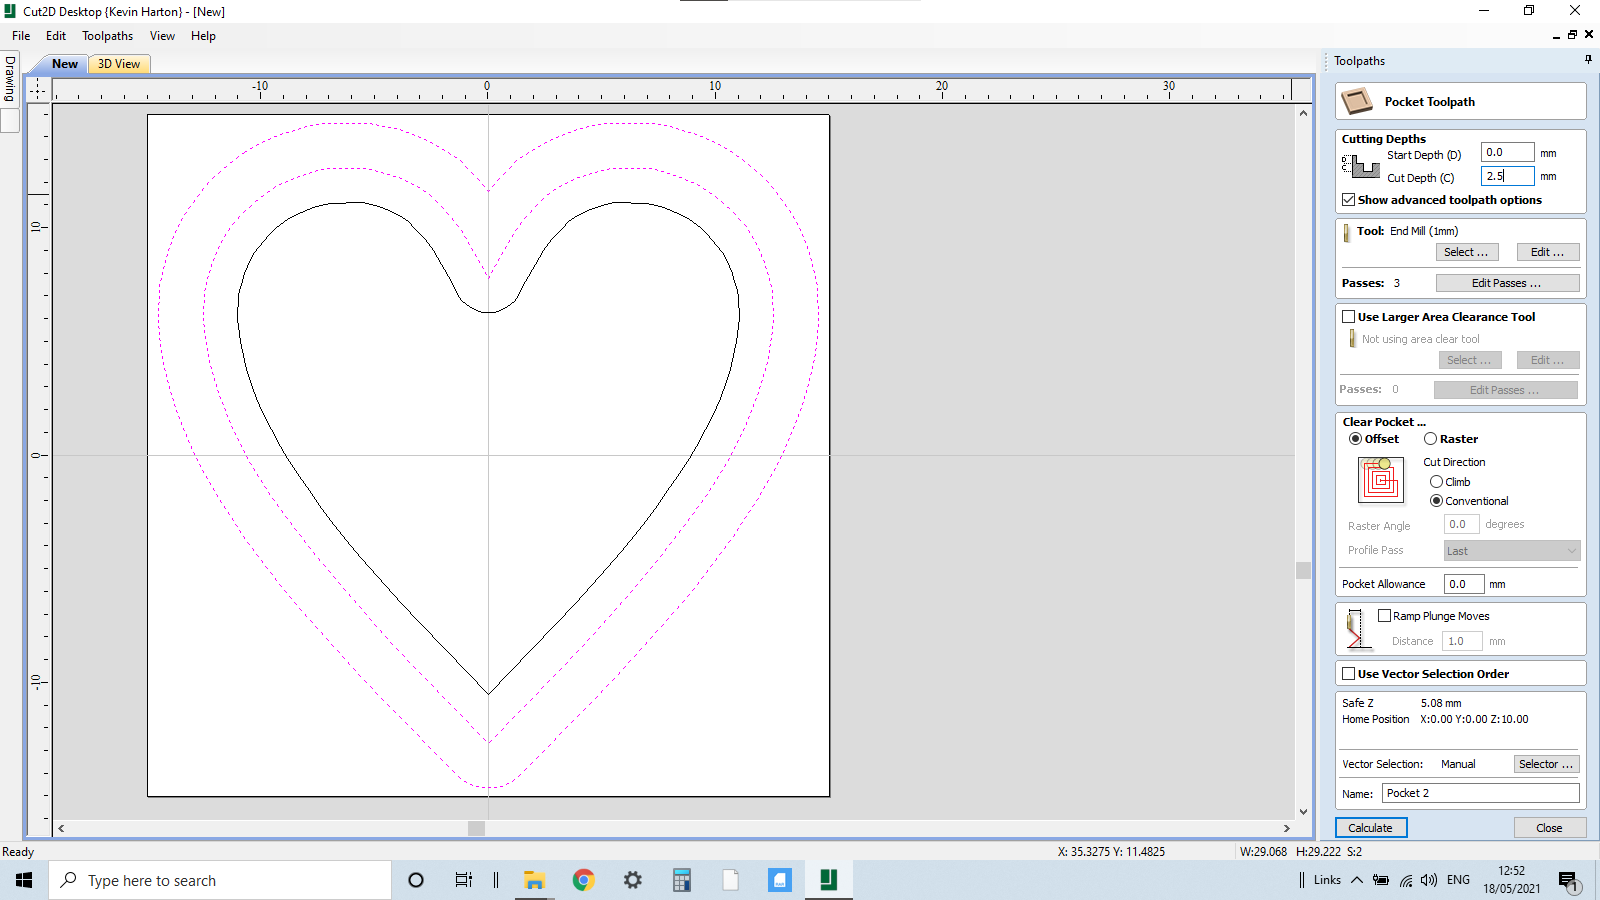The image size is (1600, 900).
Task: Click Select button for End Mill tool
Action: (x=1467, y=252)
